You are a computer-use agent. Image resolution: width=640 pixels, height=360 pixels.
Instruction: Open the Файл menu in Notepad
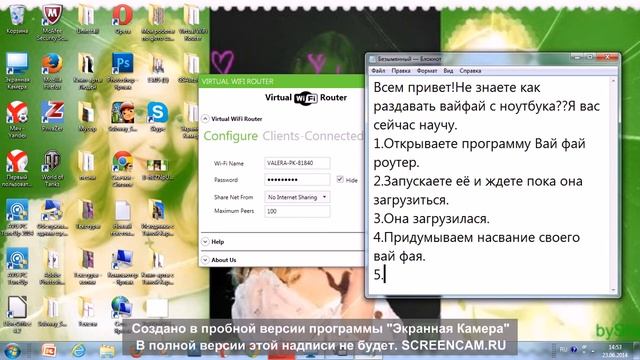[378, 71]
